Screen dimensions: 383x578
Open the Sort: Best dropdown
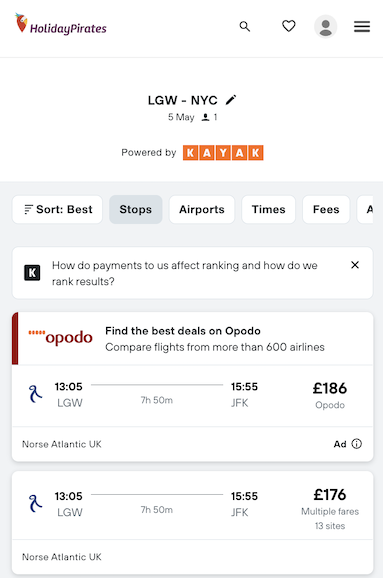pos(58,209)
